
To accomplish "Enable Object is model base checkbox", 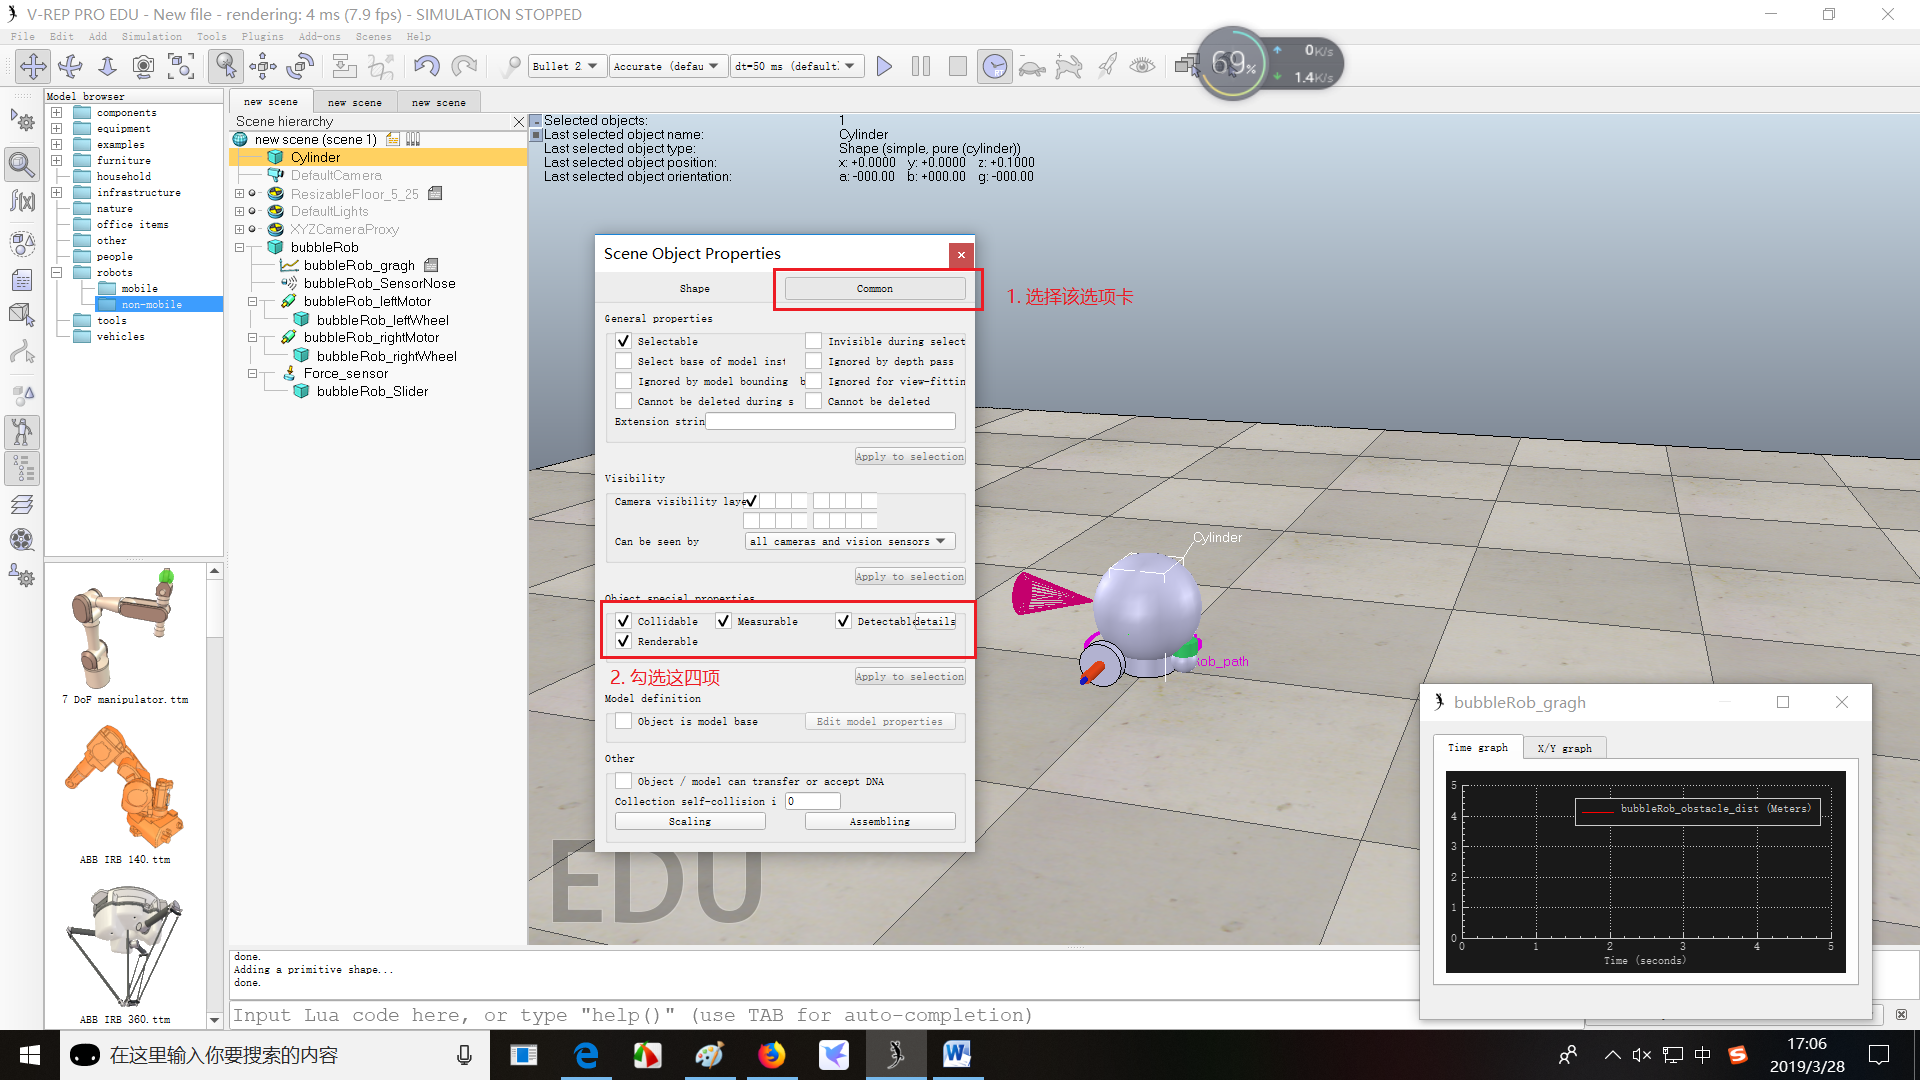I will pyautogui.click(x=623, y=721).
